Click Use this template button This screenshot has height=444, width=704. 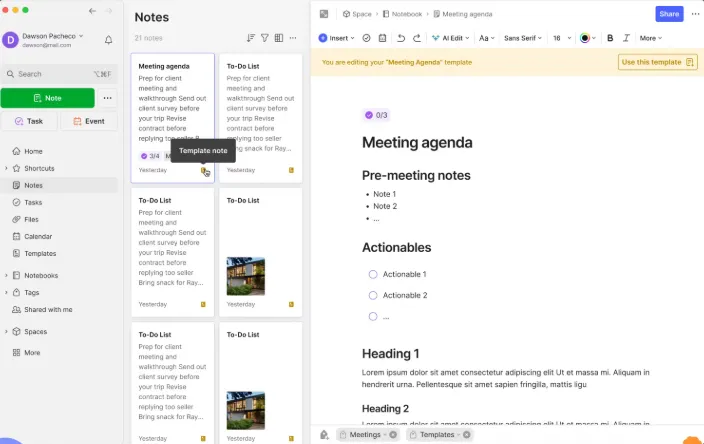click(x=657, y=62)
